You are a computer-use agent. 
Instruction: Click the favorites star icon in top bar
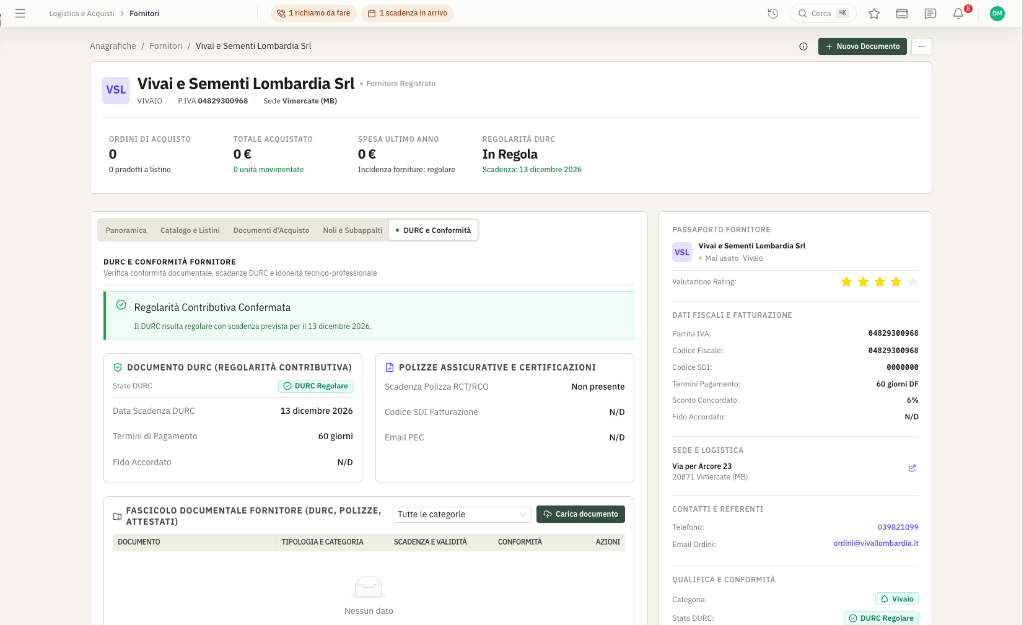(x=874, y=13)
